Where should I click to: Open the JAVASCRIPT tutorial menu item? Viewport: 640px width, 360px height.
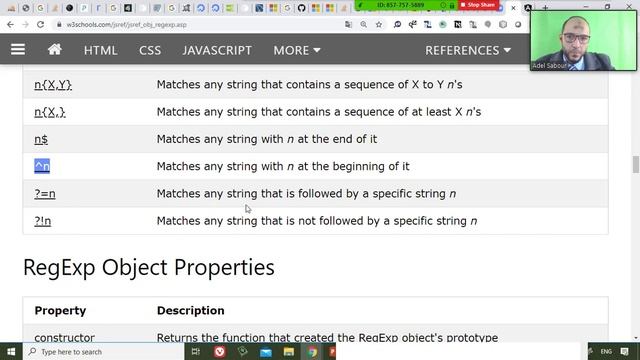click(x=217, y=50)
